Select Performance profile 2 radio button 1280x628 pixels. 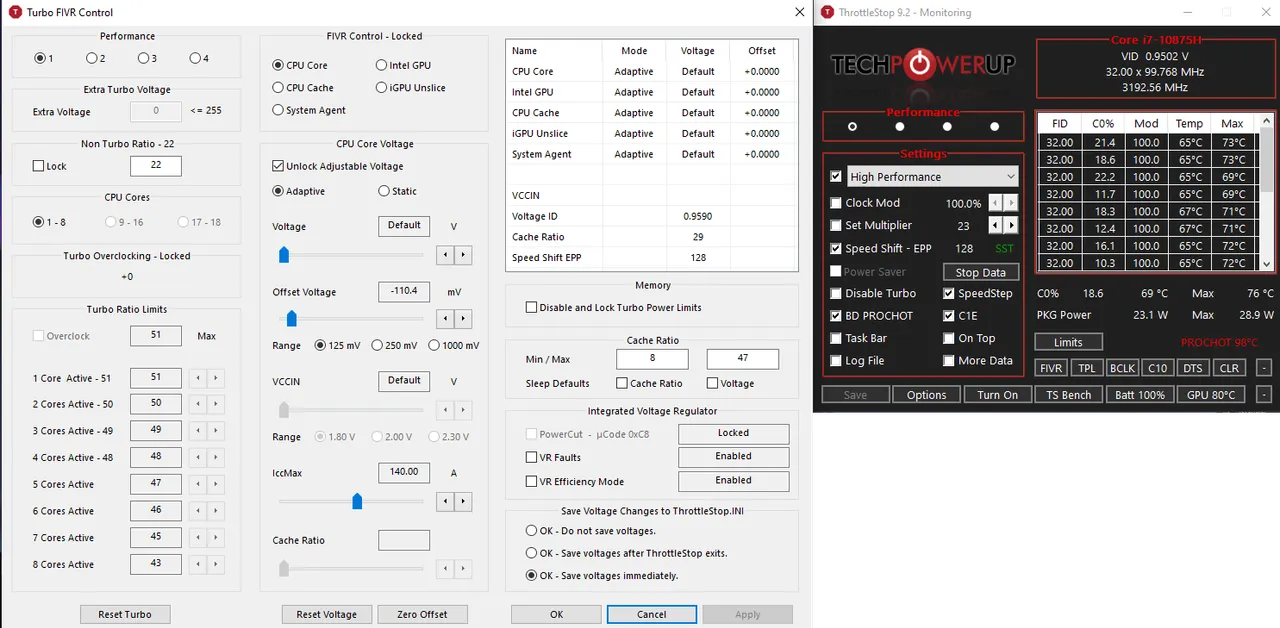point(92,58)
